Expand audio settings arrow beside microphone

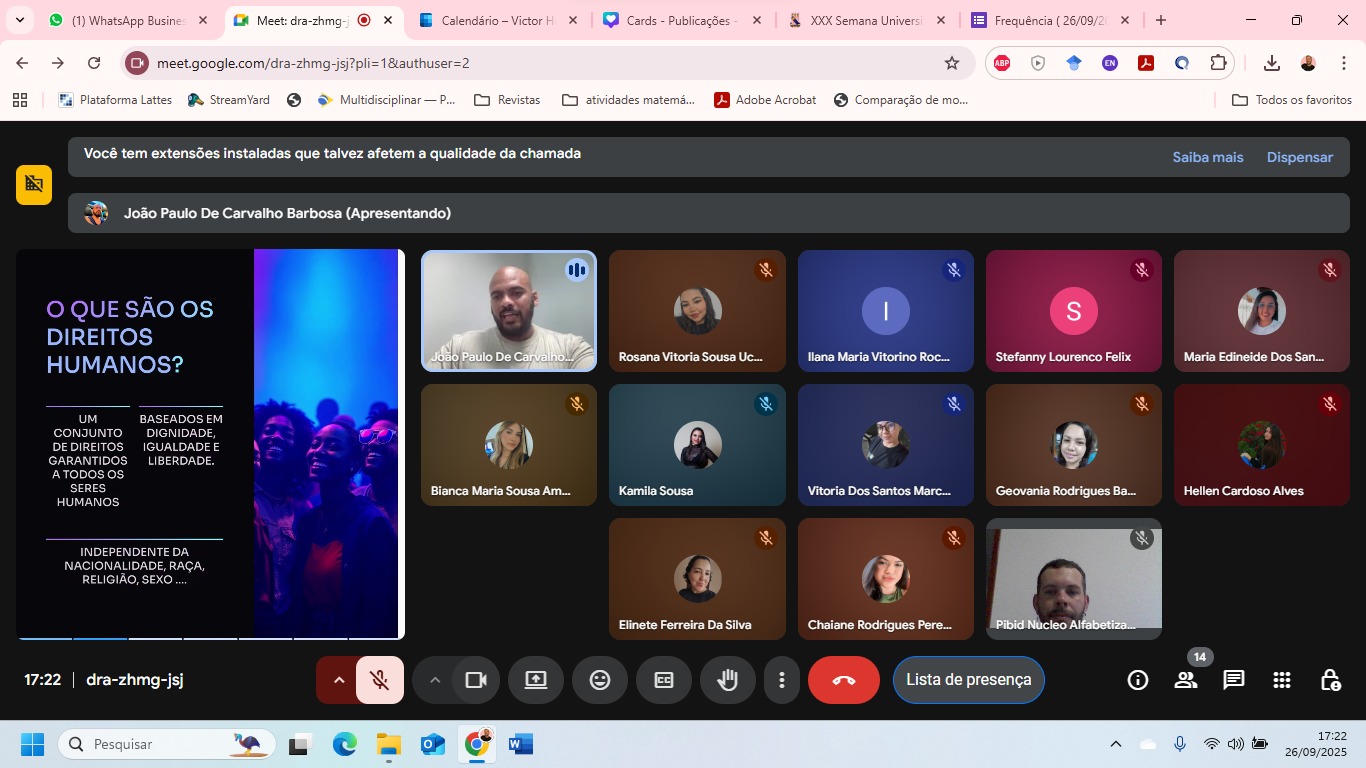pyautogui.click(x=338, y=680)
